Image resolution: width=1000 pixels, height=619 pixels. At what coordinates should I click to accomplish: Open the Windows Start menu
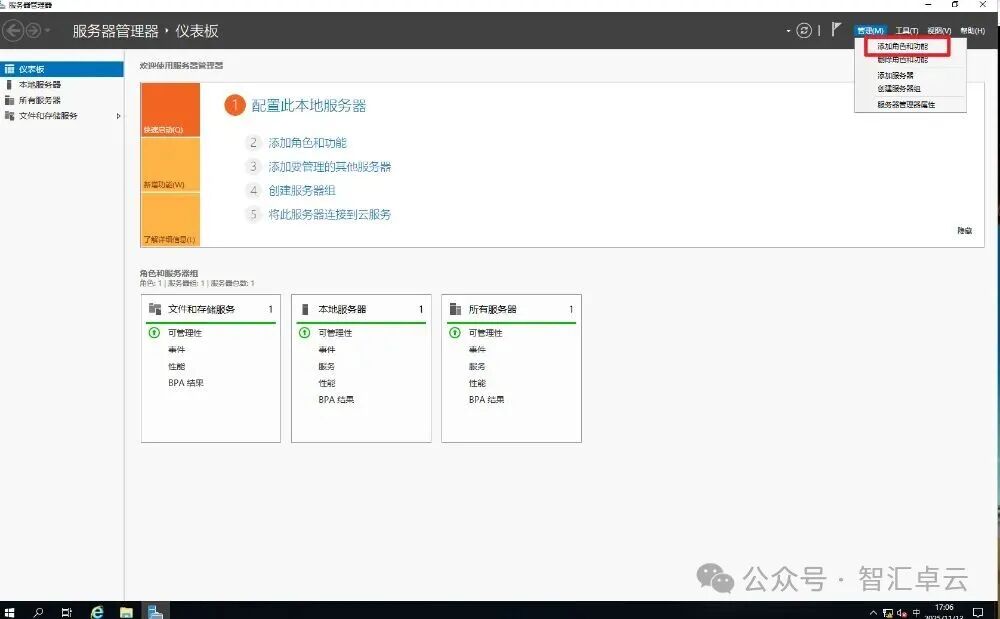pyautogui.click(x=10, y=611)
